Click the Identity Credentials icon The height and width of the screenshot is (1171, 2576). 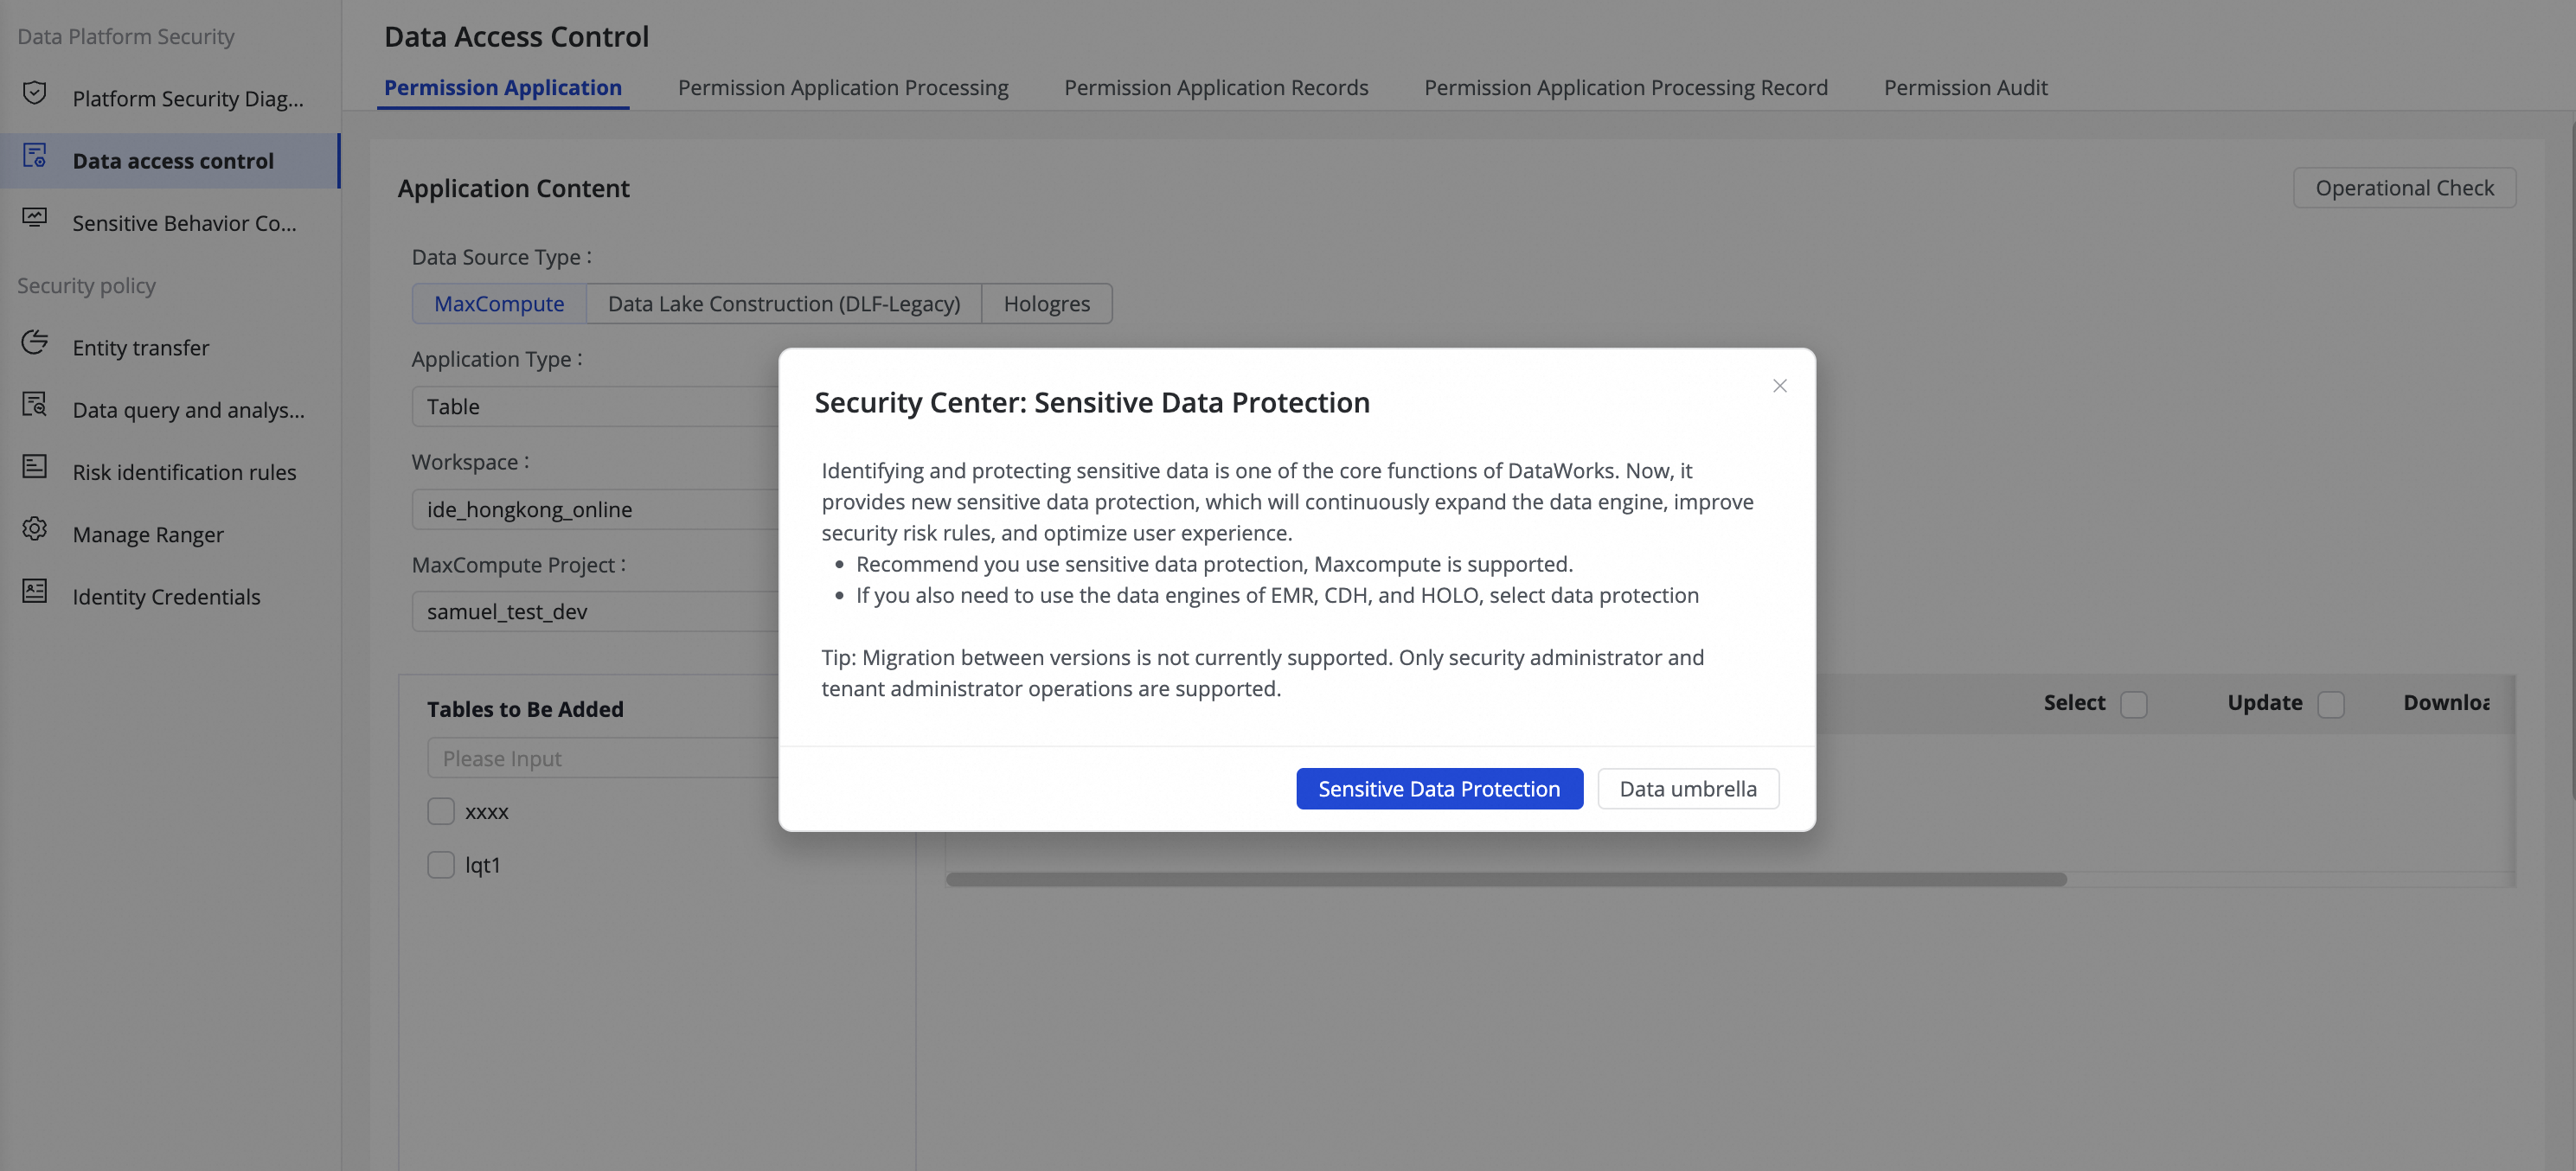[35, 592]
